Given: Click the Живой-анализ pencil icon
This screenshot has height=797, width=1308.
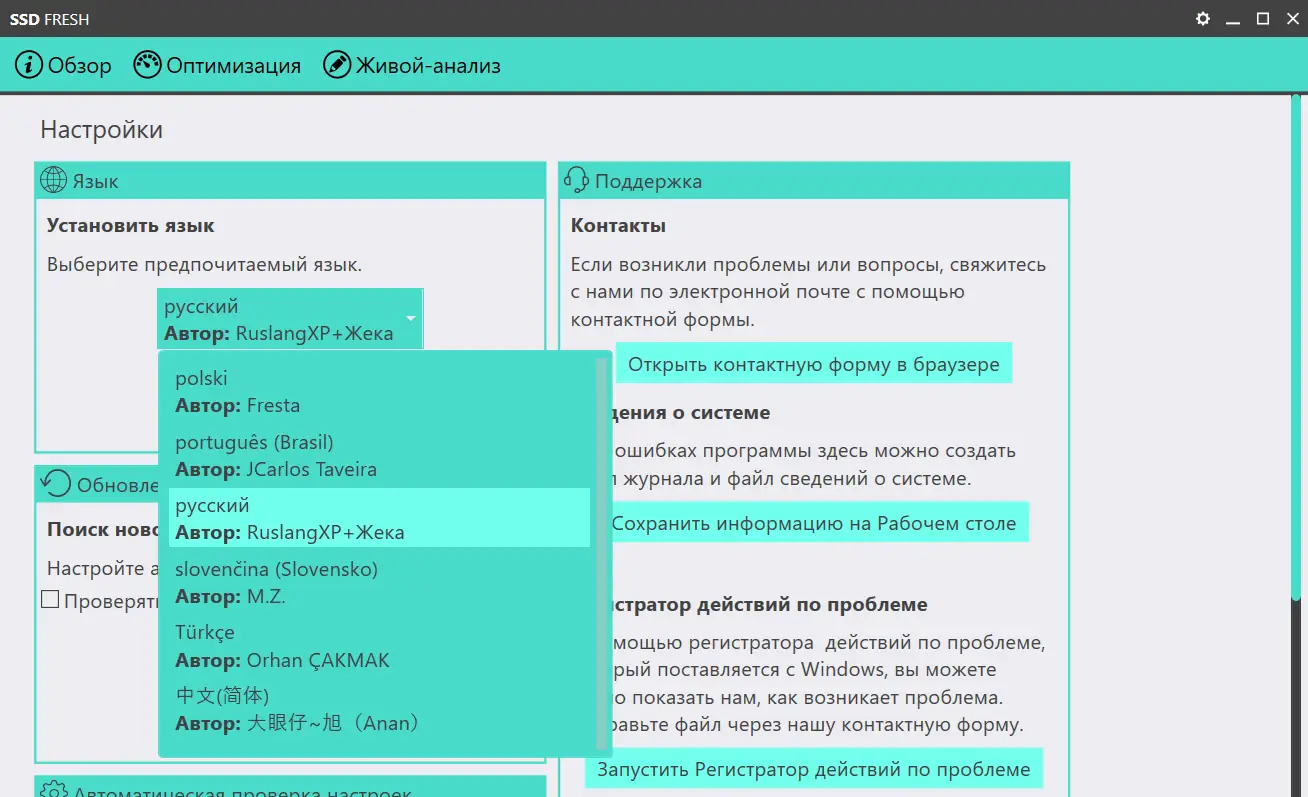Looking at the screenshot, I should [x=337, y=64].
